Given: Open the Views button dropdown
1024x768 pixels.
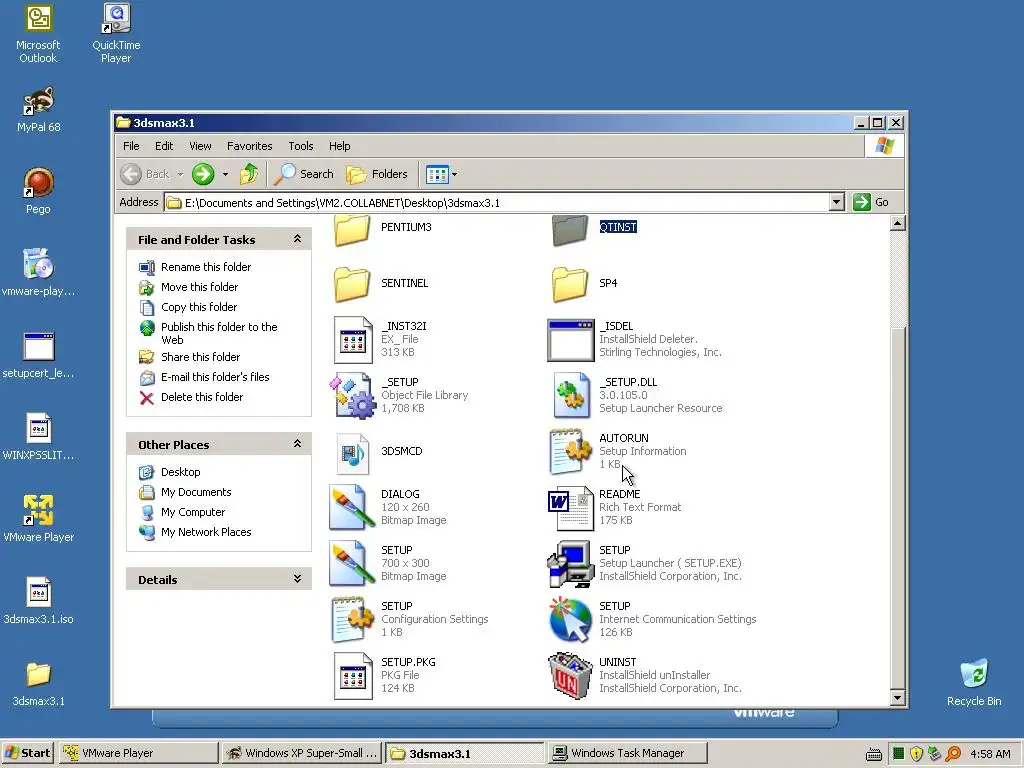Looking at the screenshot, I should (x=455, y=174).
